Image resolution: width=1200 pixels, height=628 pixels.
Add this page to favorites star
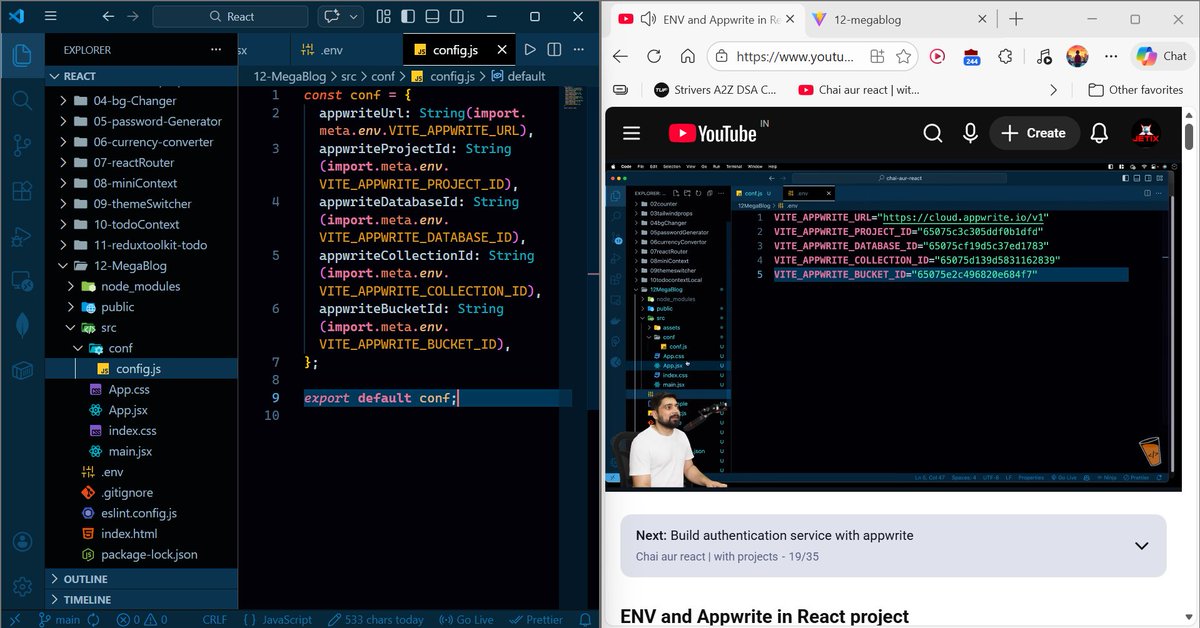904,57
